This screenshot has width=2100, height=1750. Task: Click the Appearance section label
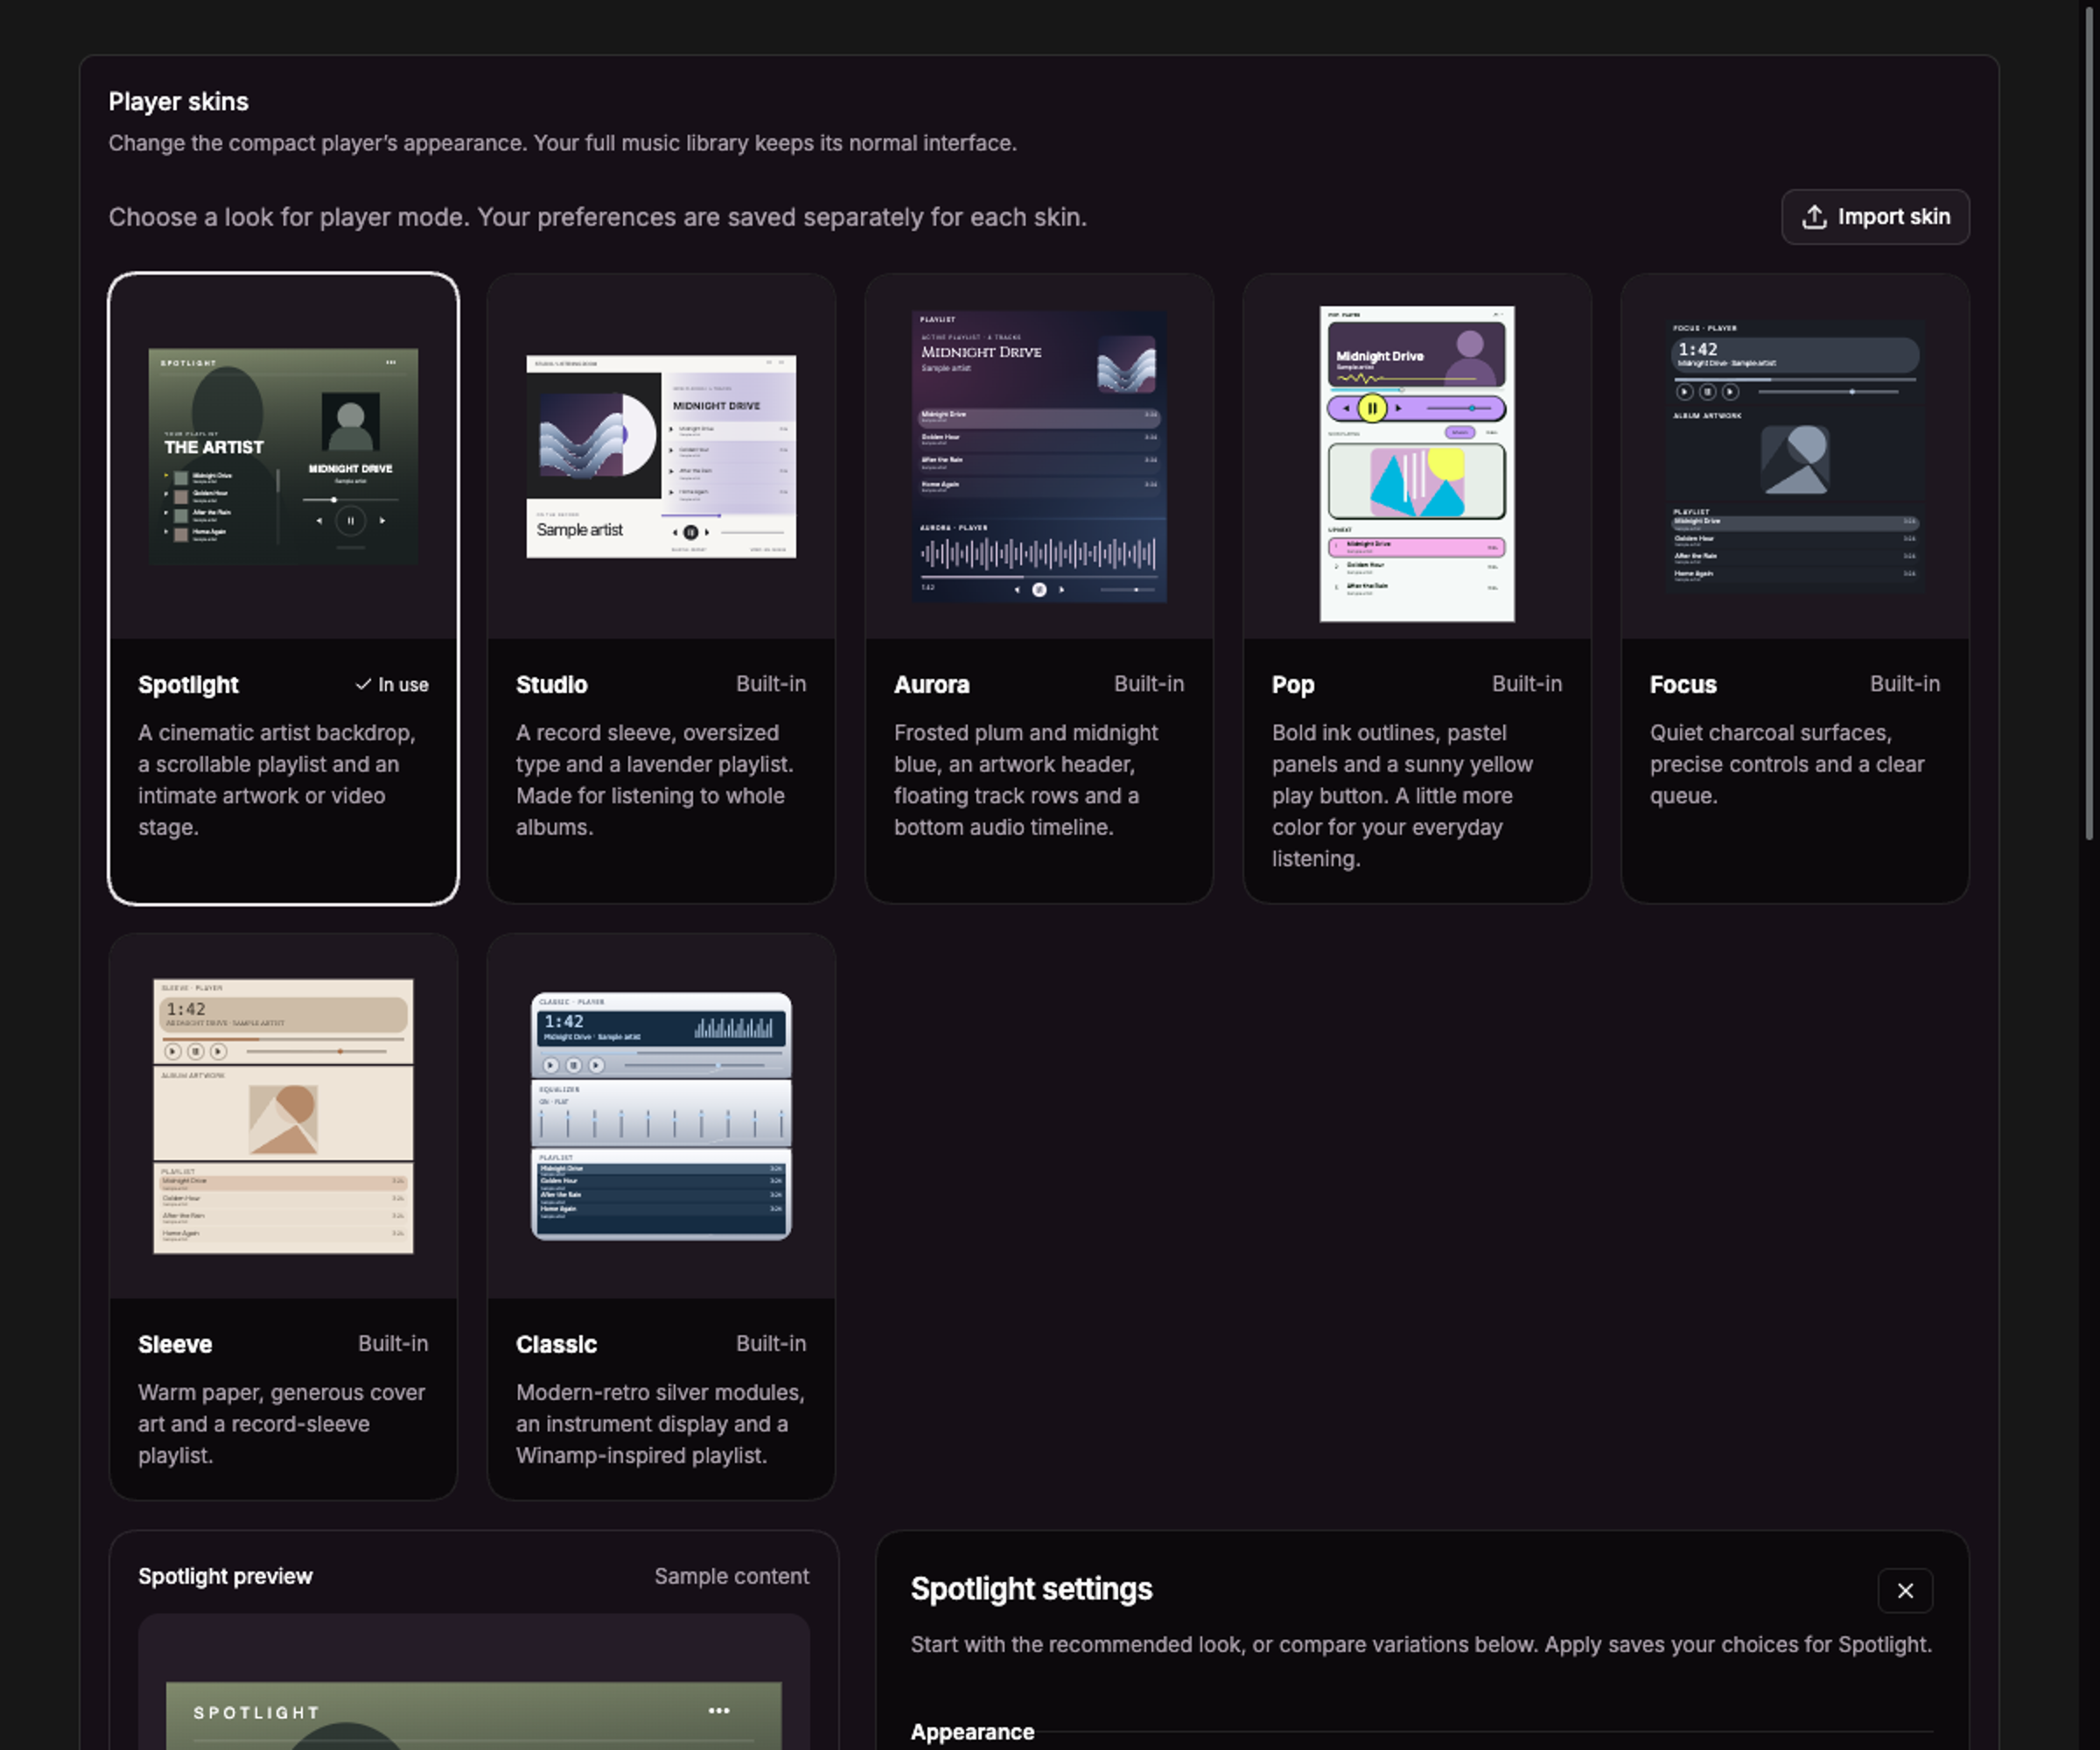click(972, 1732)
